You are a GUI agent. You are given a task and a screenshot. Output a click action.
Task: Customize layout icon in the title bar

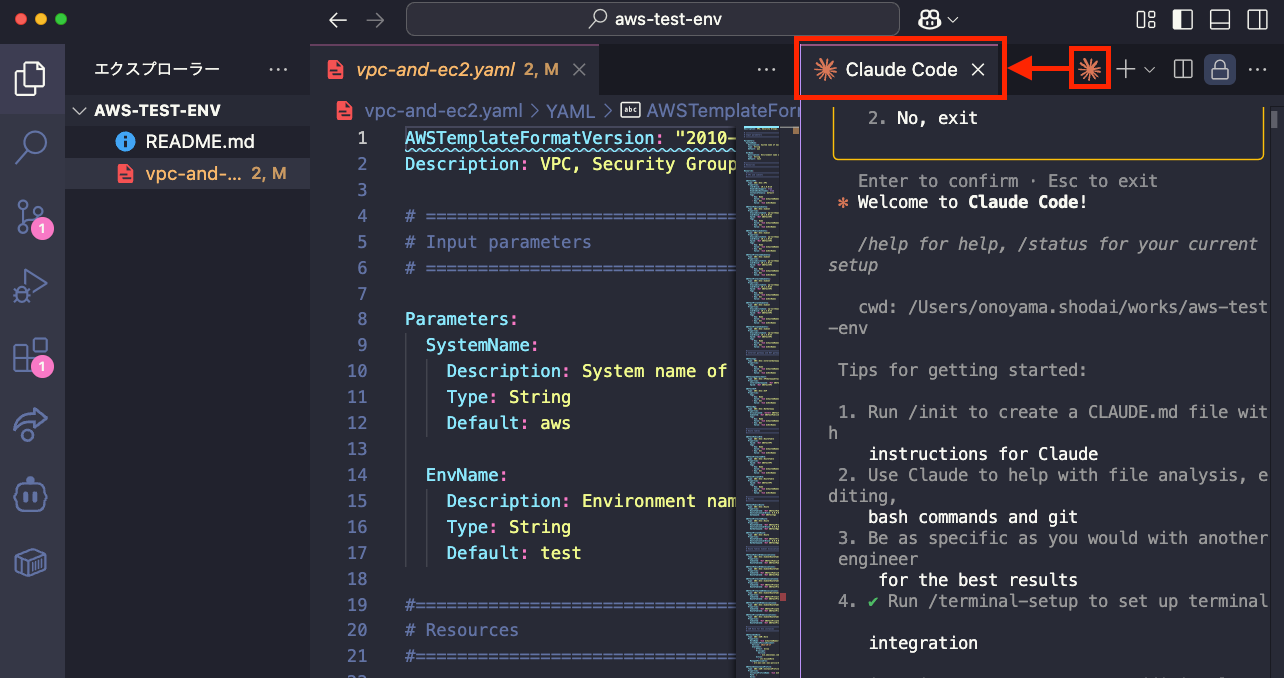coord(1147,19)
